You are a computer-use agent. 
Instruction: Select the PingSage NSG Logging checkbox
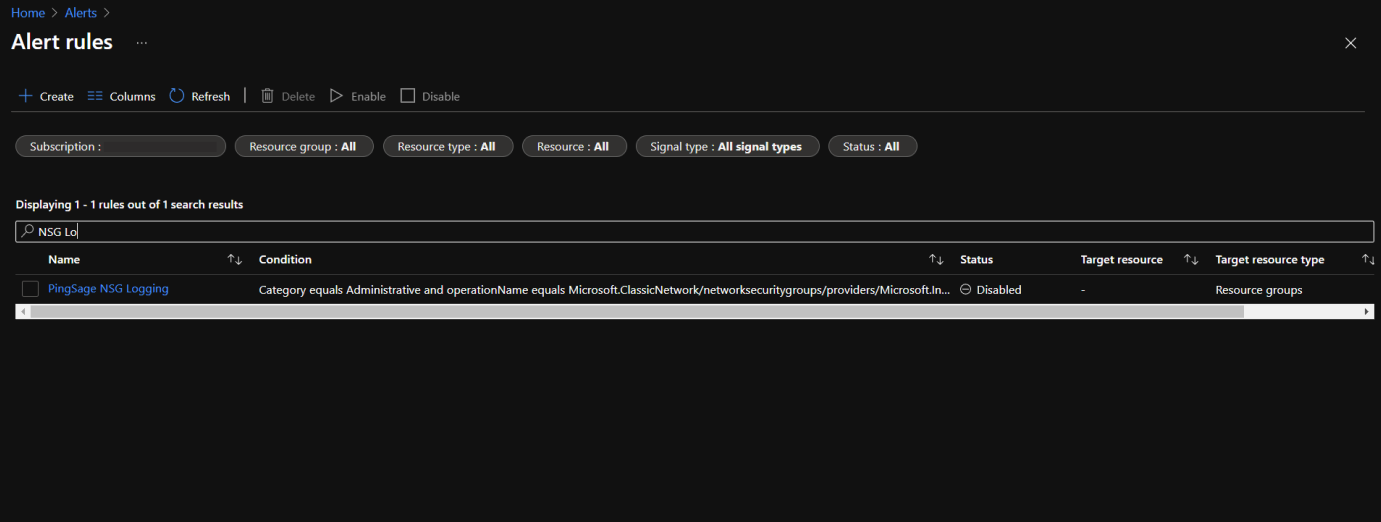pyautogui.click(x=30, y=289)
